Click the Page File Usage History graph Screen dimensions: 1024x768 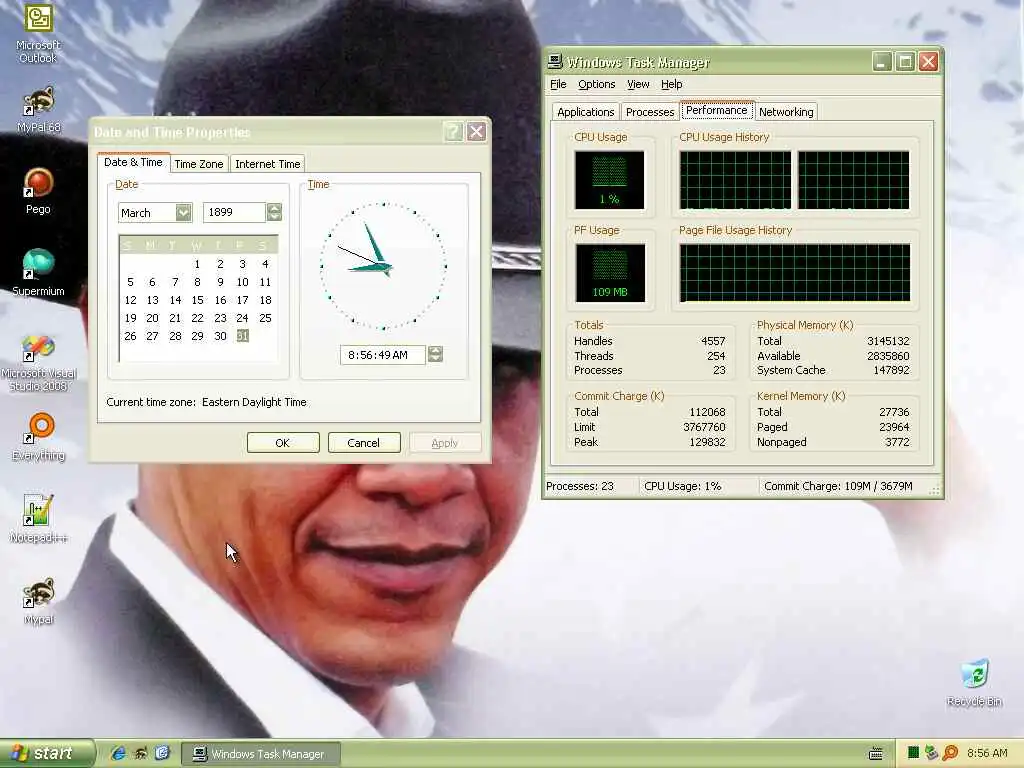pyautogui.click(x=795, y=273)
